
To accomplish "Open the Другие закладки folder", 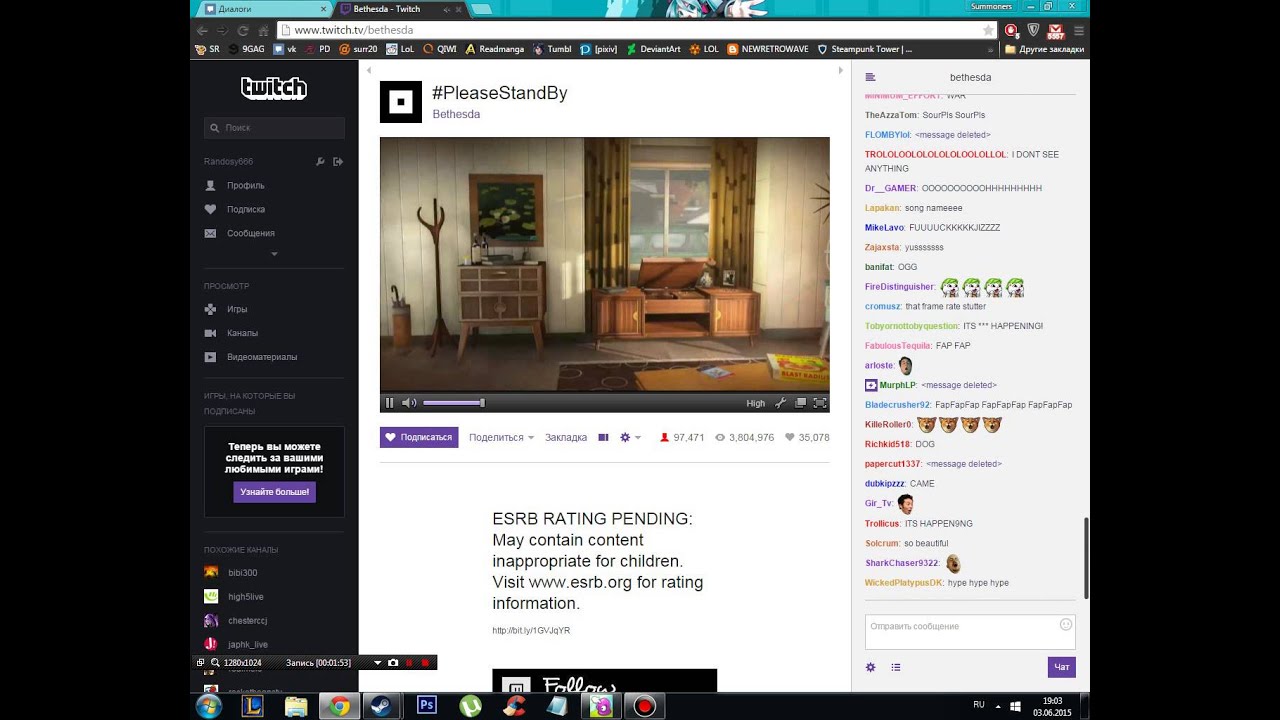I will [x=1044, y=49].
